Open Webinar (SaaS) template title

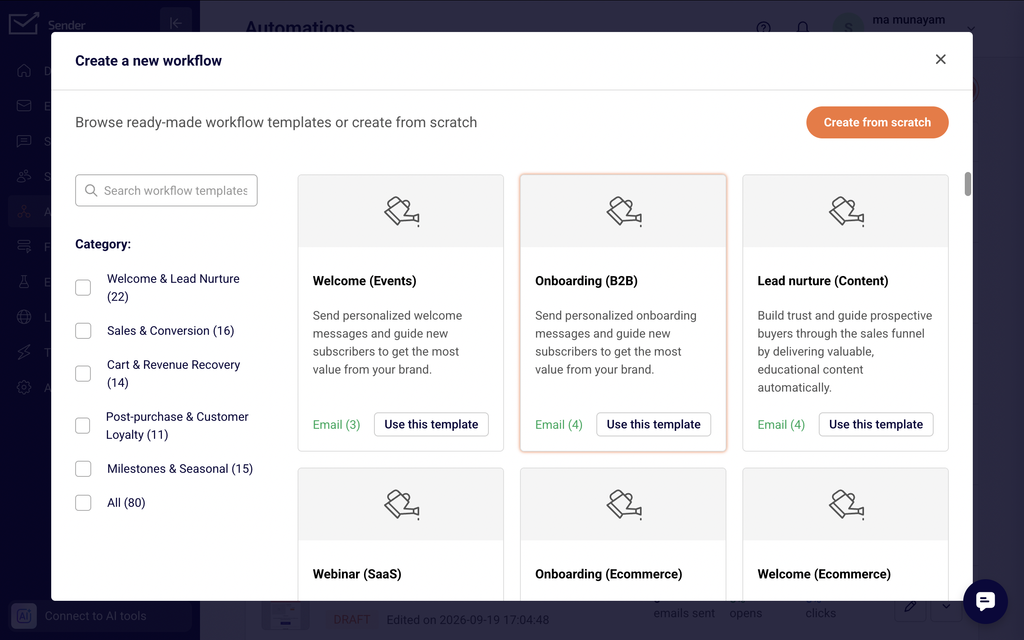(357, 574)
